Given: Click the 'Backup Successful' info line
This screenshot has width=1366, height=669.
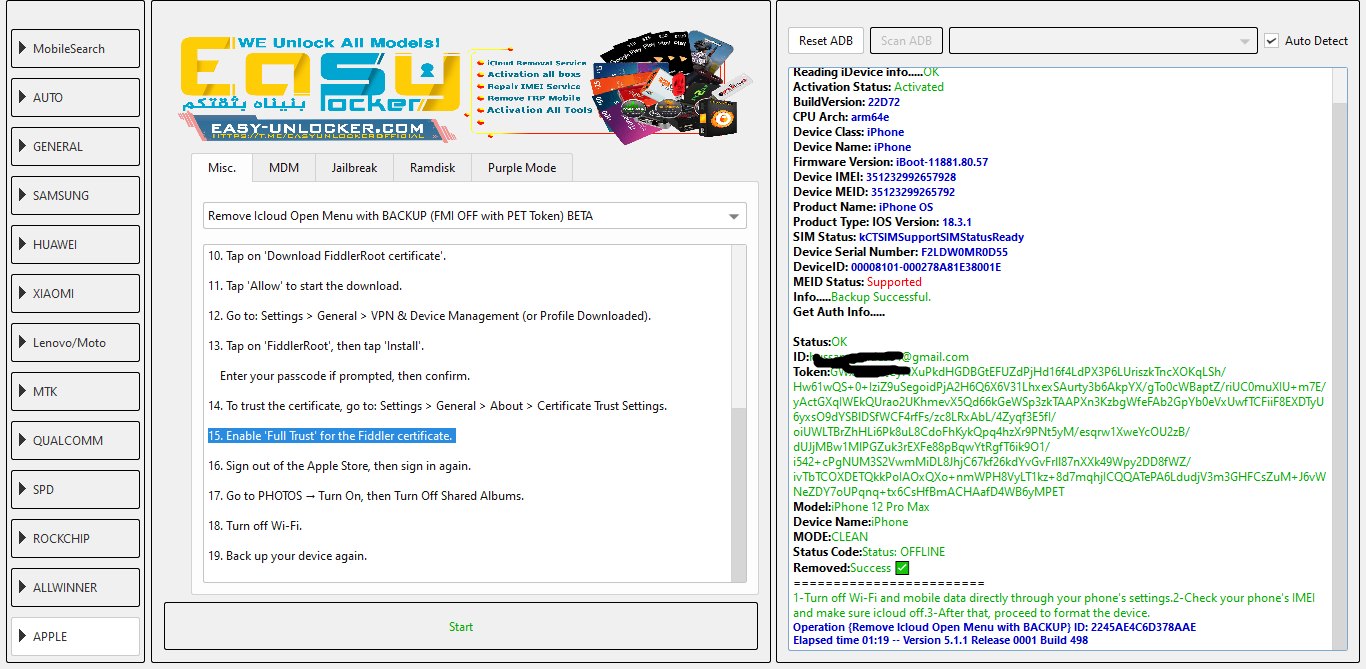Looking at the screenshot, I should [x=862, y=297].
